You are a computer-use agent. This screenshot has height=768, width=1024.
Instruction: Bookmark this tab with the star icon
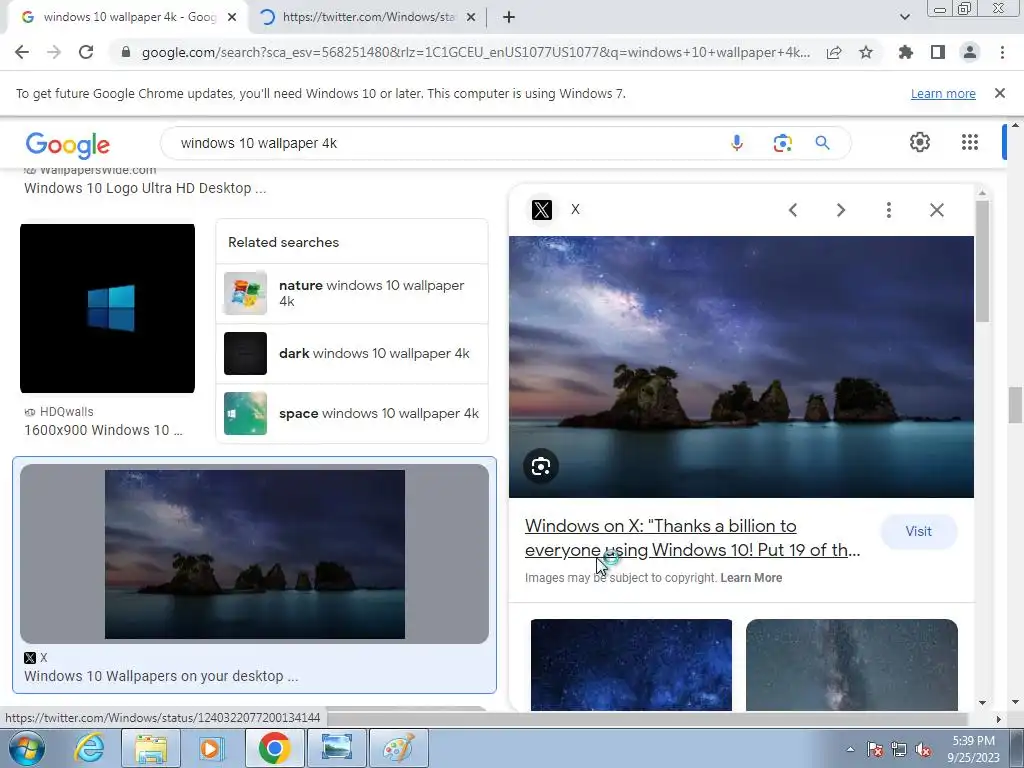[866, 52]
